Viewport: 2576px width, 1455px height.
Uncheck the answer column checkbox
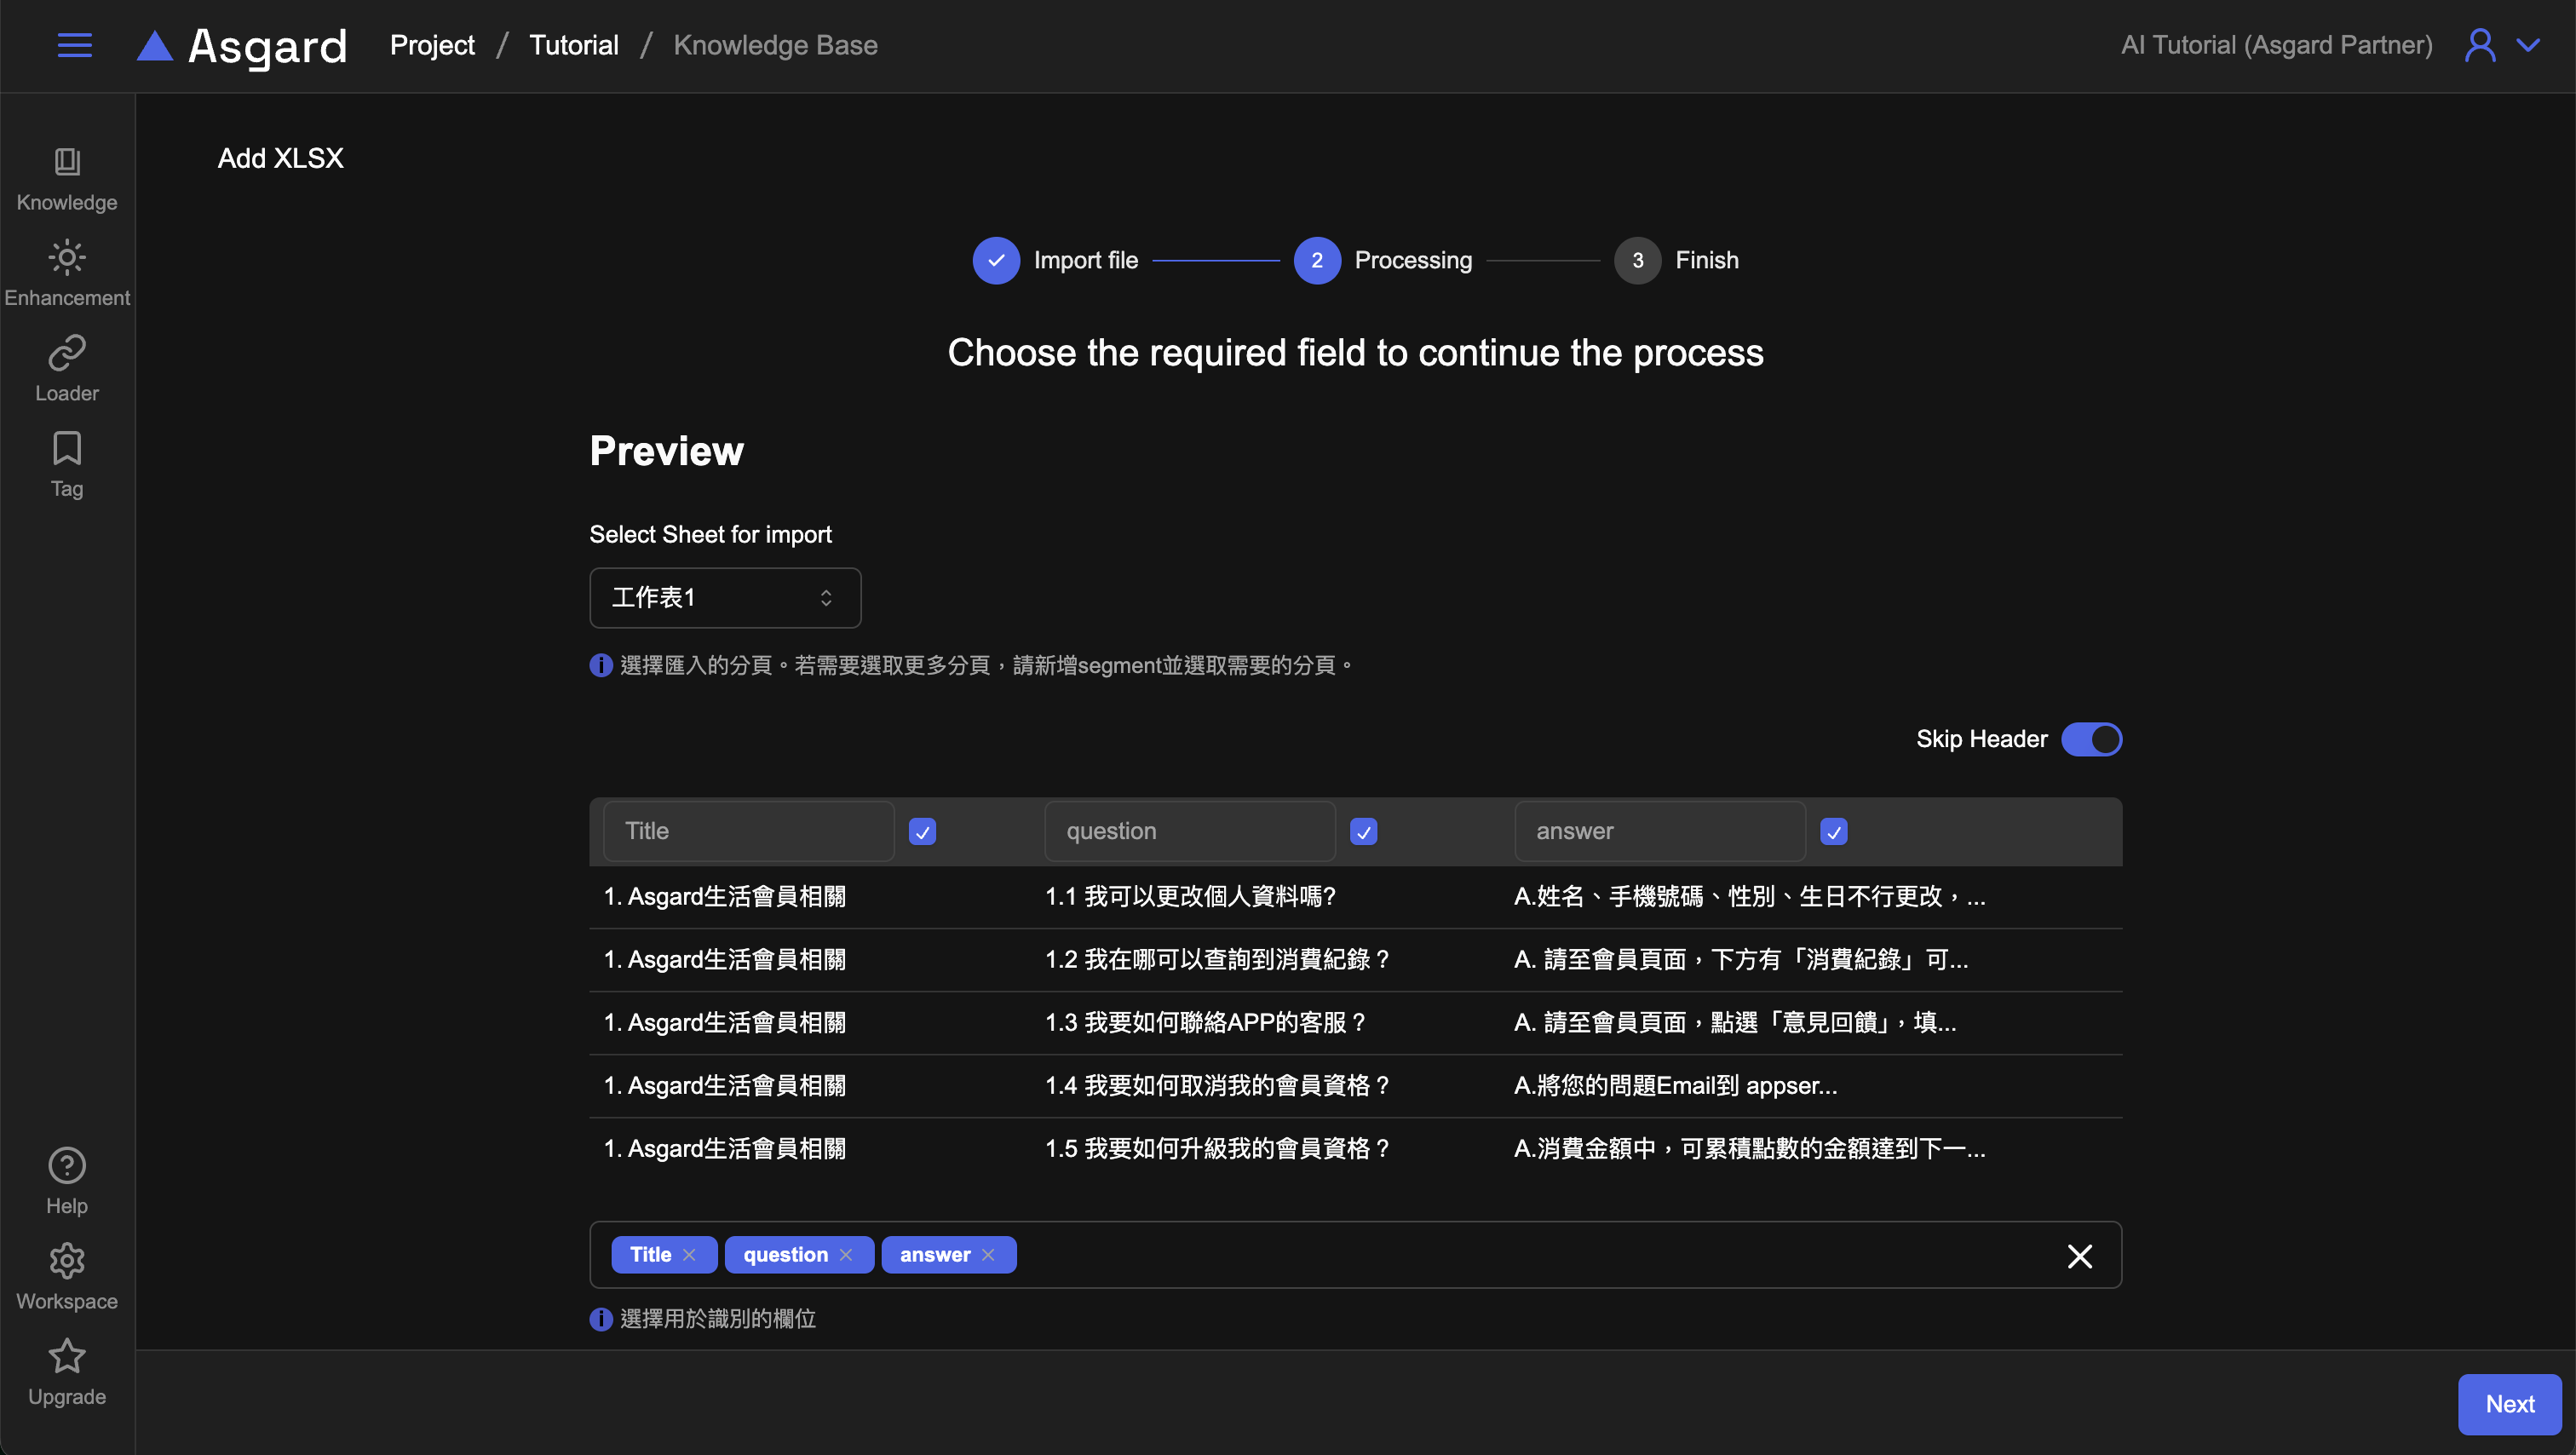[x=1833, y=831]
